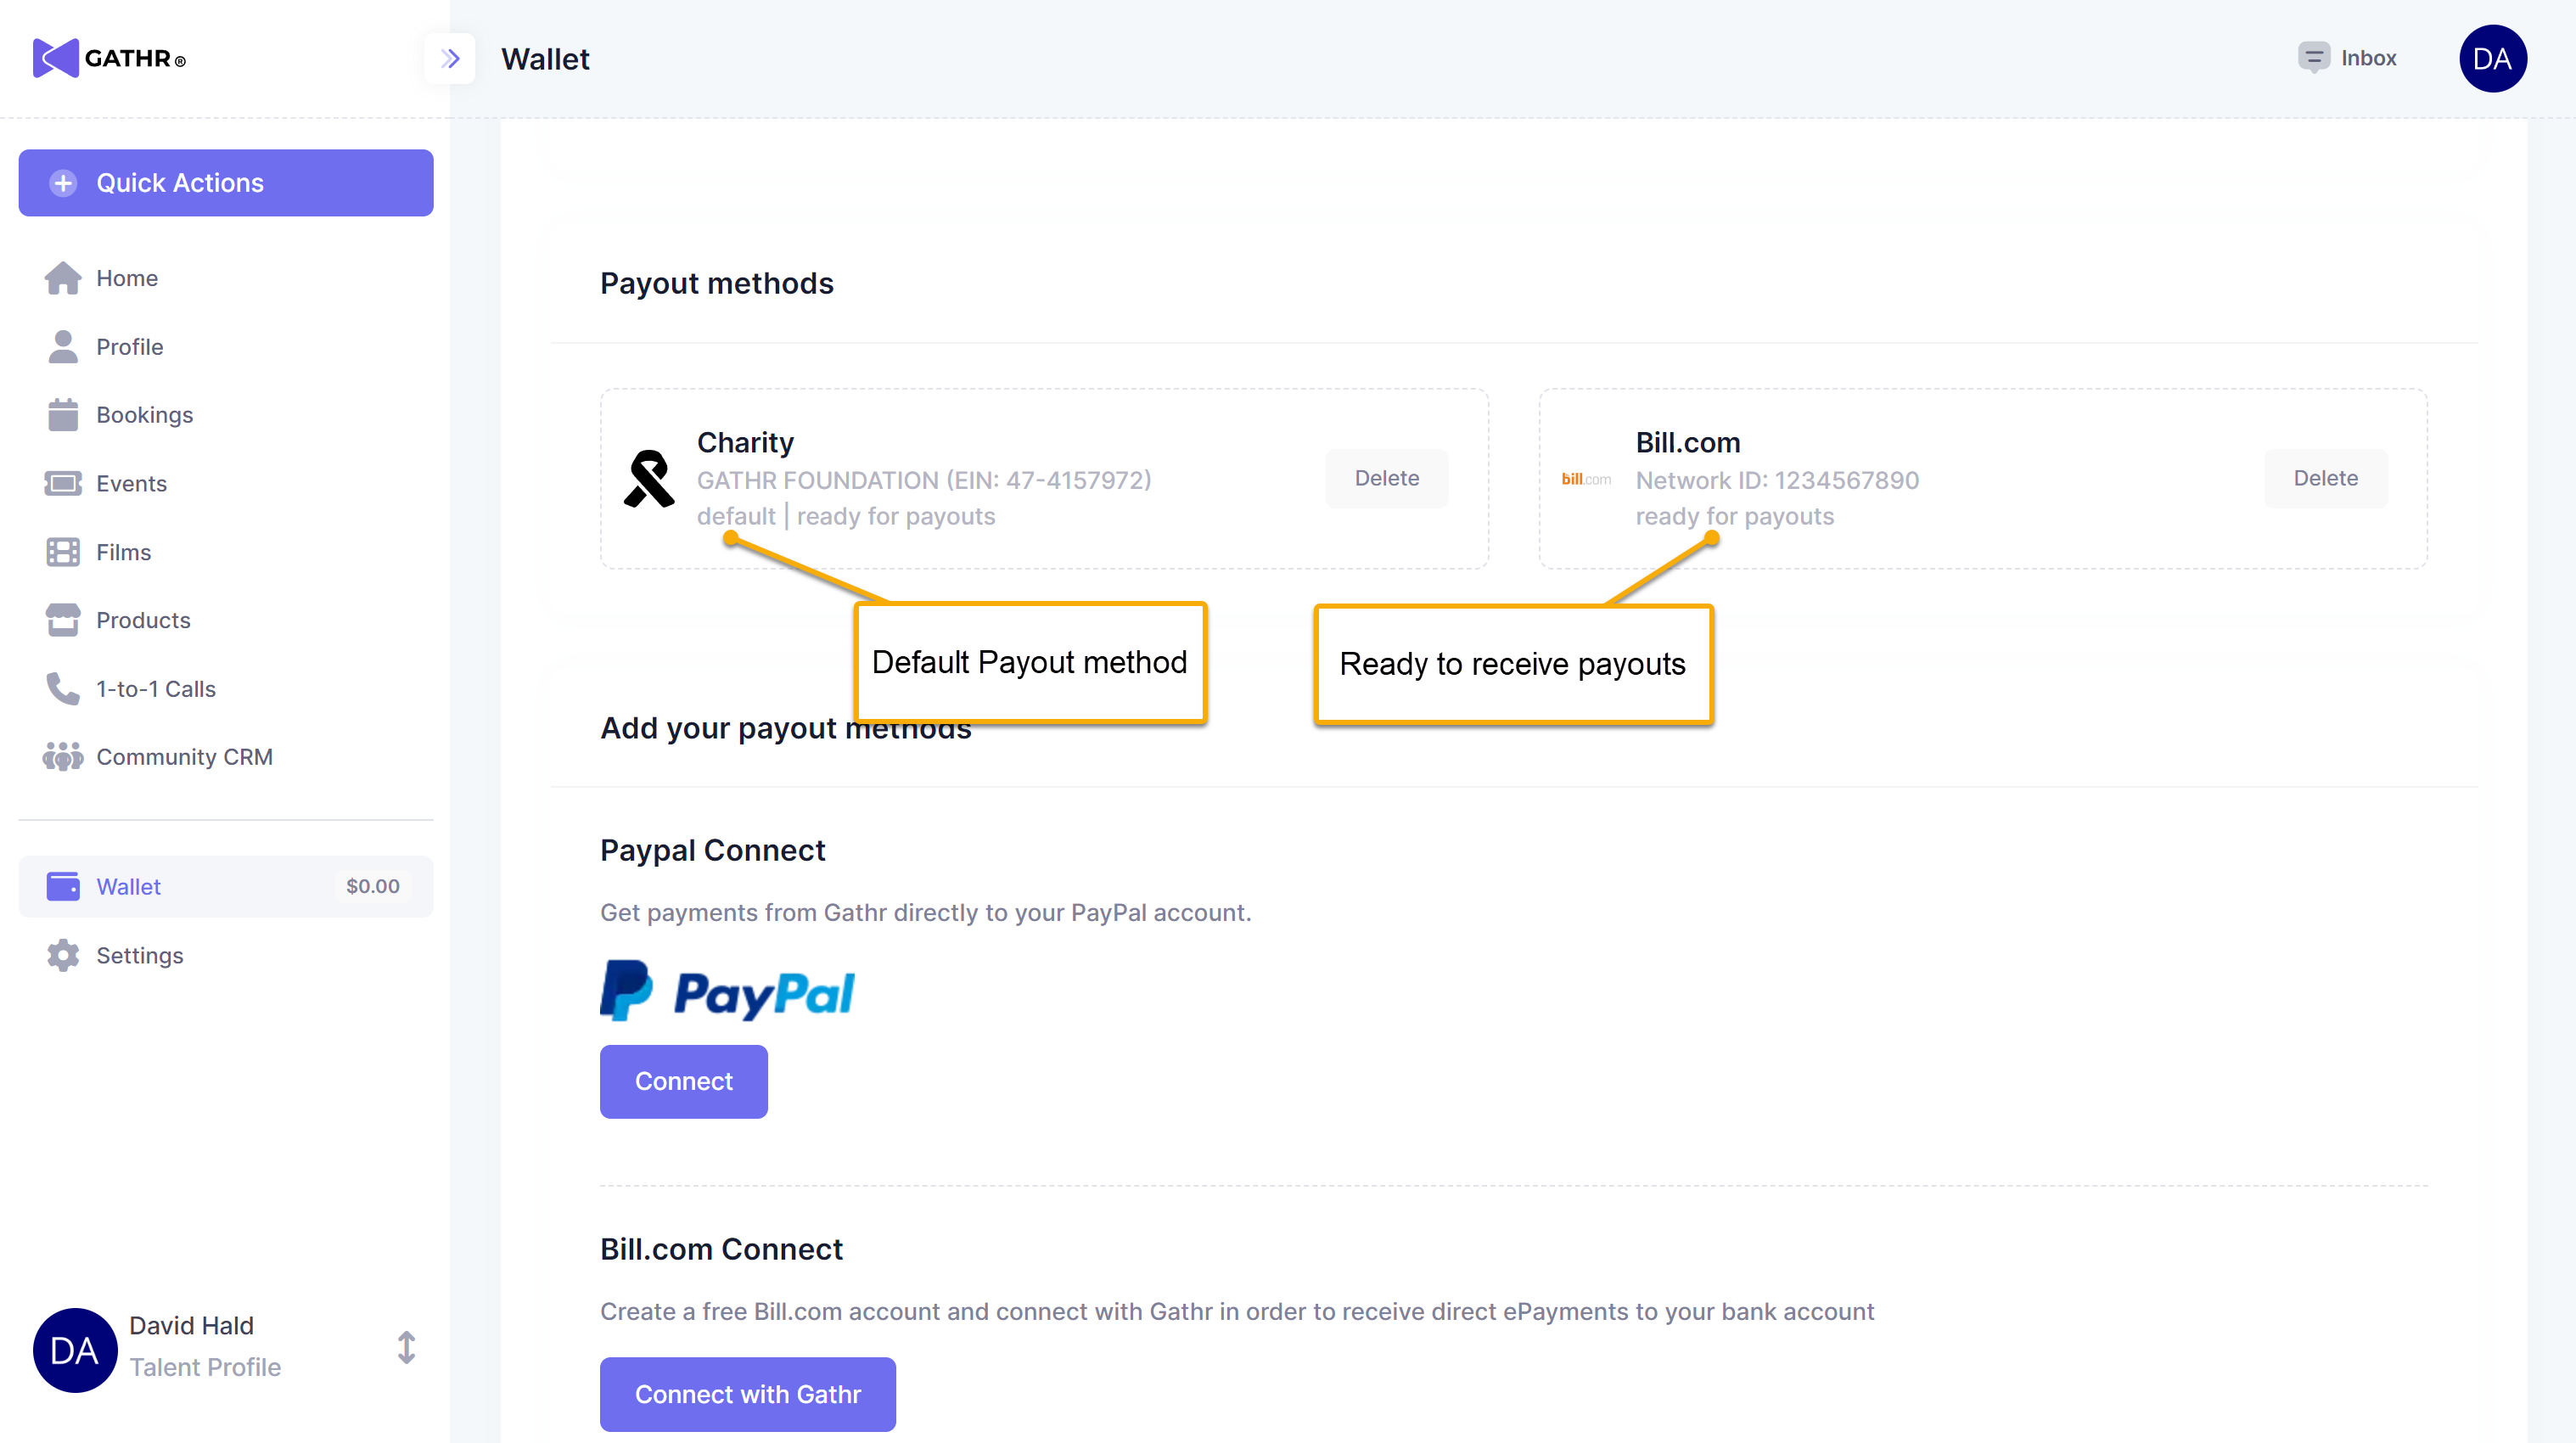Click the Films reel icon
The width and height of the screenshot is (2576, 1443).
pyautogui.click(x=62, y=552)
